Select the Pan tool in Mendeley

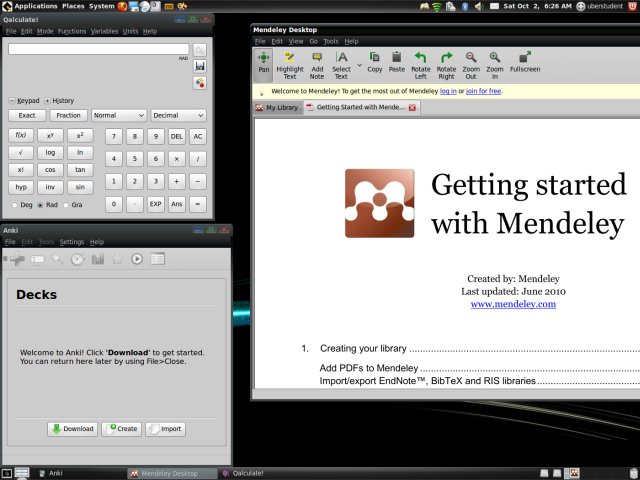point(264,63)
